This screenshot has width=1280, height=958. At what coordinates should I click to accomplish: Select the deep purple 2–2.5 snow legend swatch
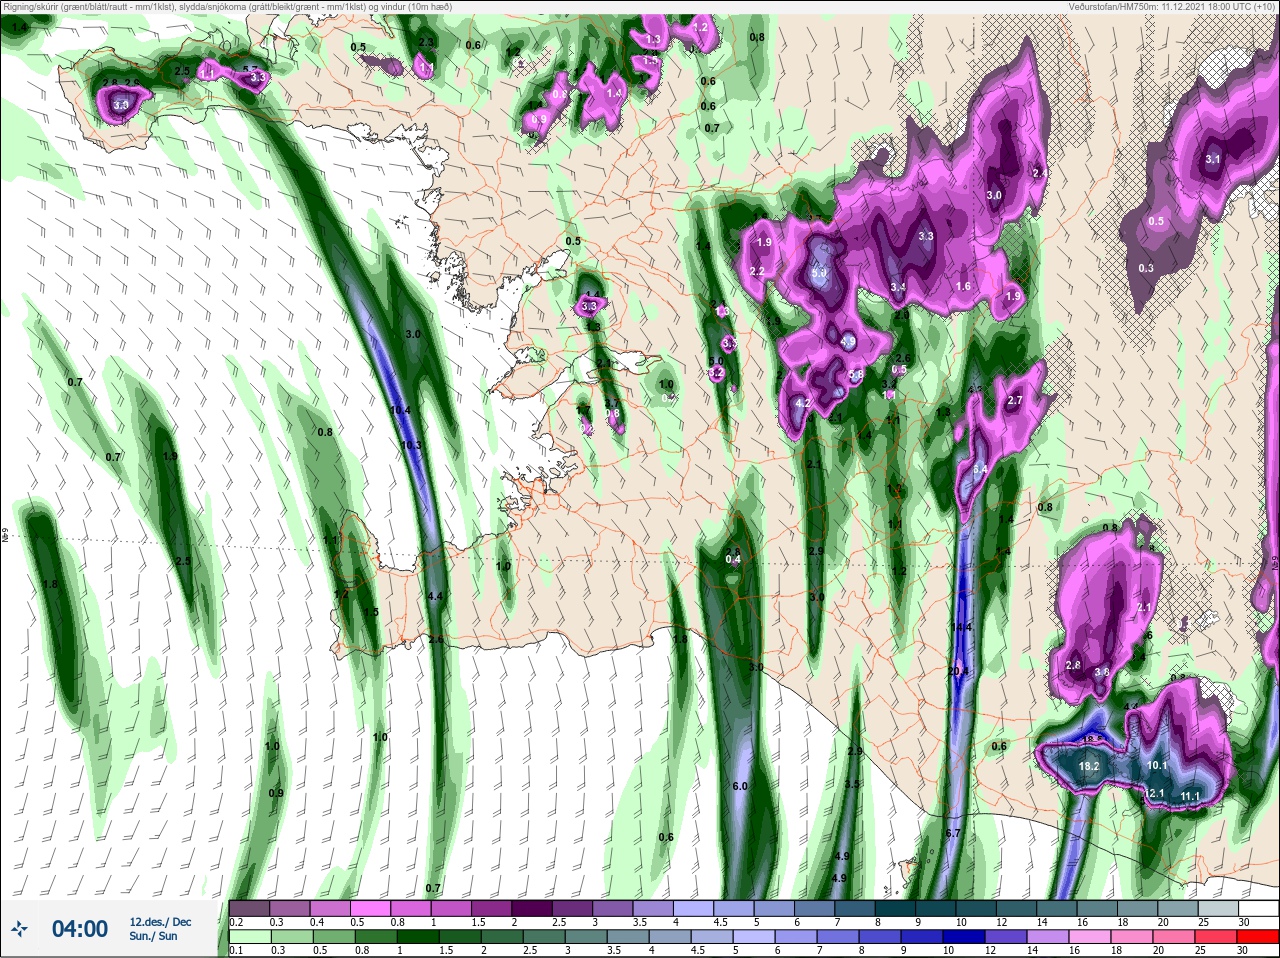pos(532,908)
